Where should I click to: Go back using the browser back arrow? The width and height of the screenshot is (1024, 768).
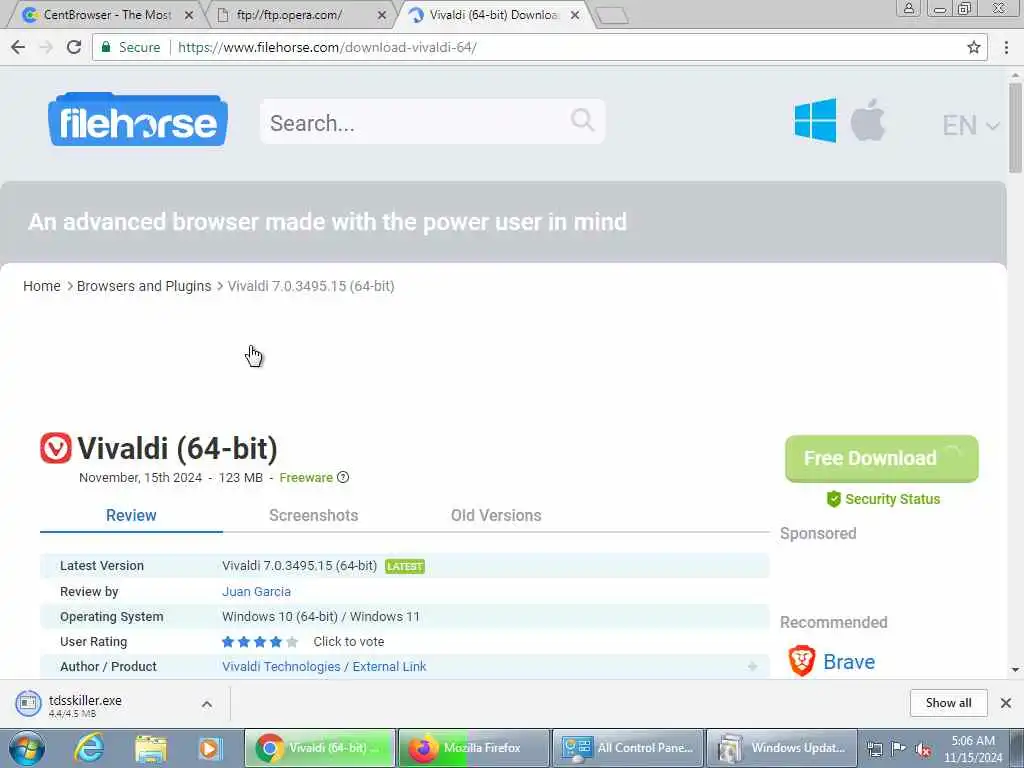point(18,47)
